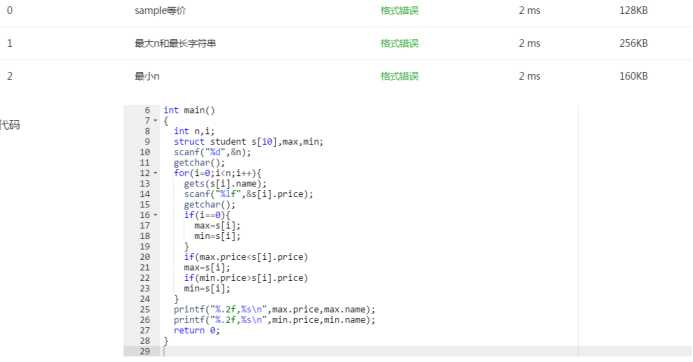
Task: Collapse the for-loop fold arrow at line 12
Action: coord(156,173)
